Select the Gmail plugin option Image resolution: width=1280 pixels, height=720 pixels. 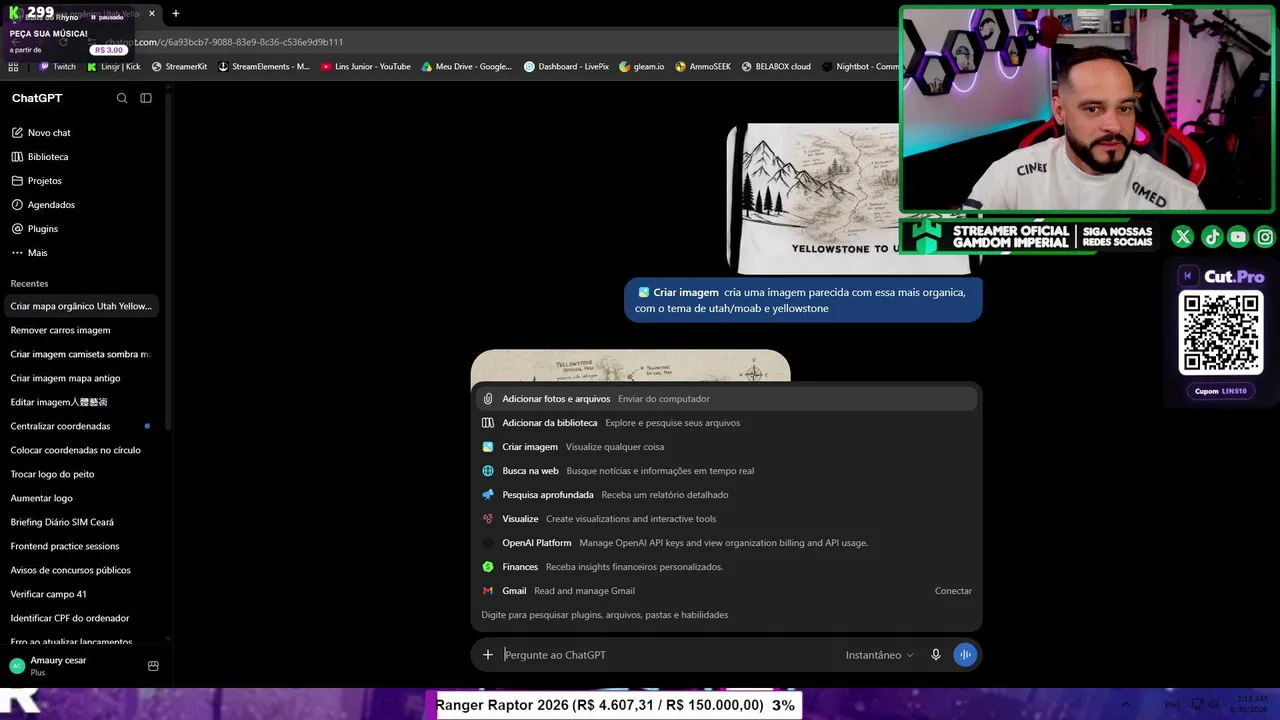(x=727, y=591)
